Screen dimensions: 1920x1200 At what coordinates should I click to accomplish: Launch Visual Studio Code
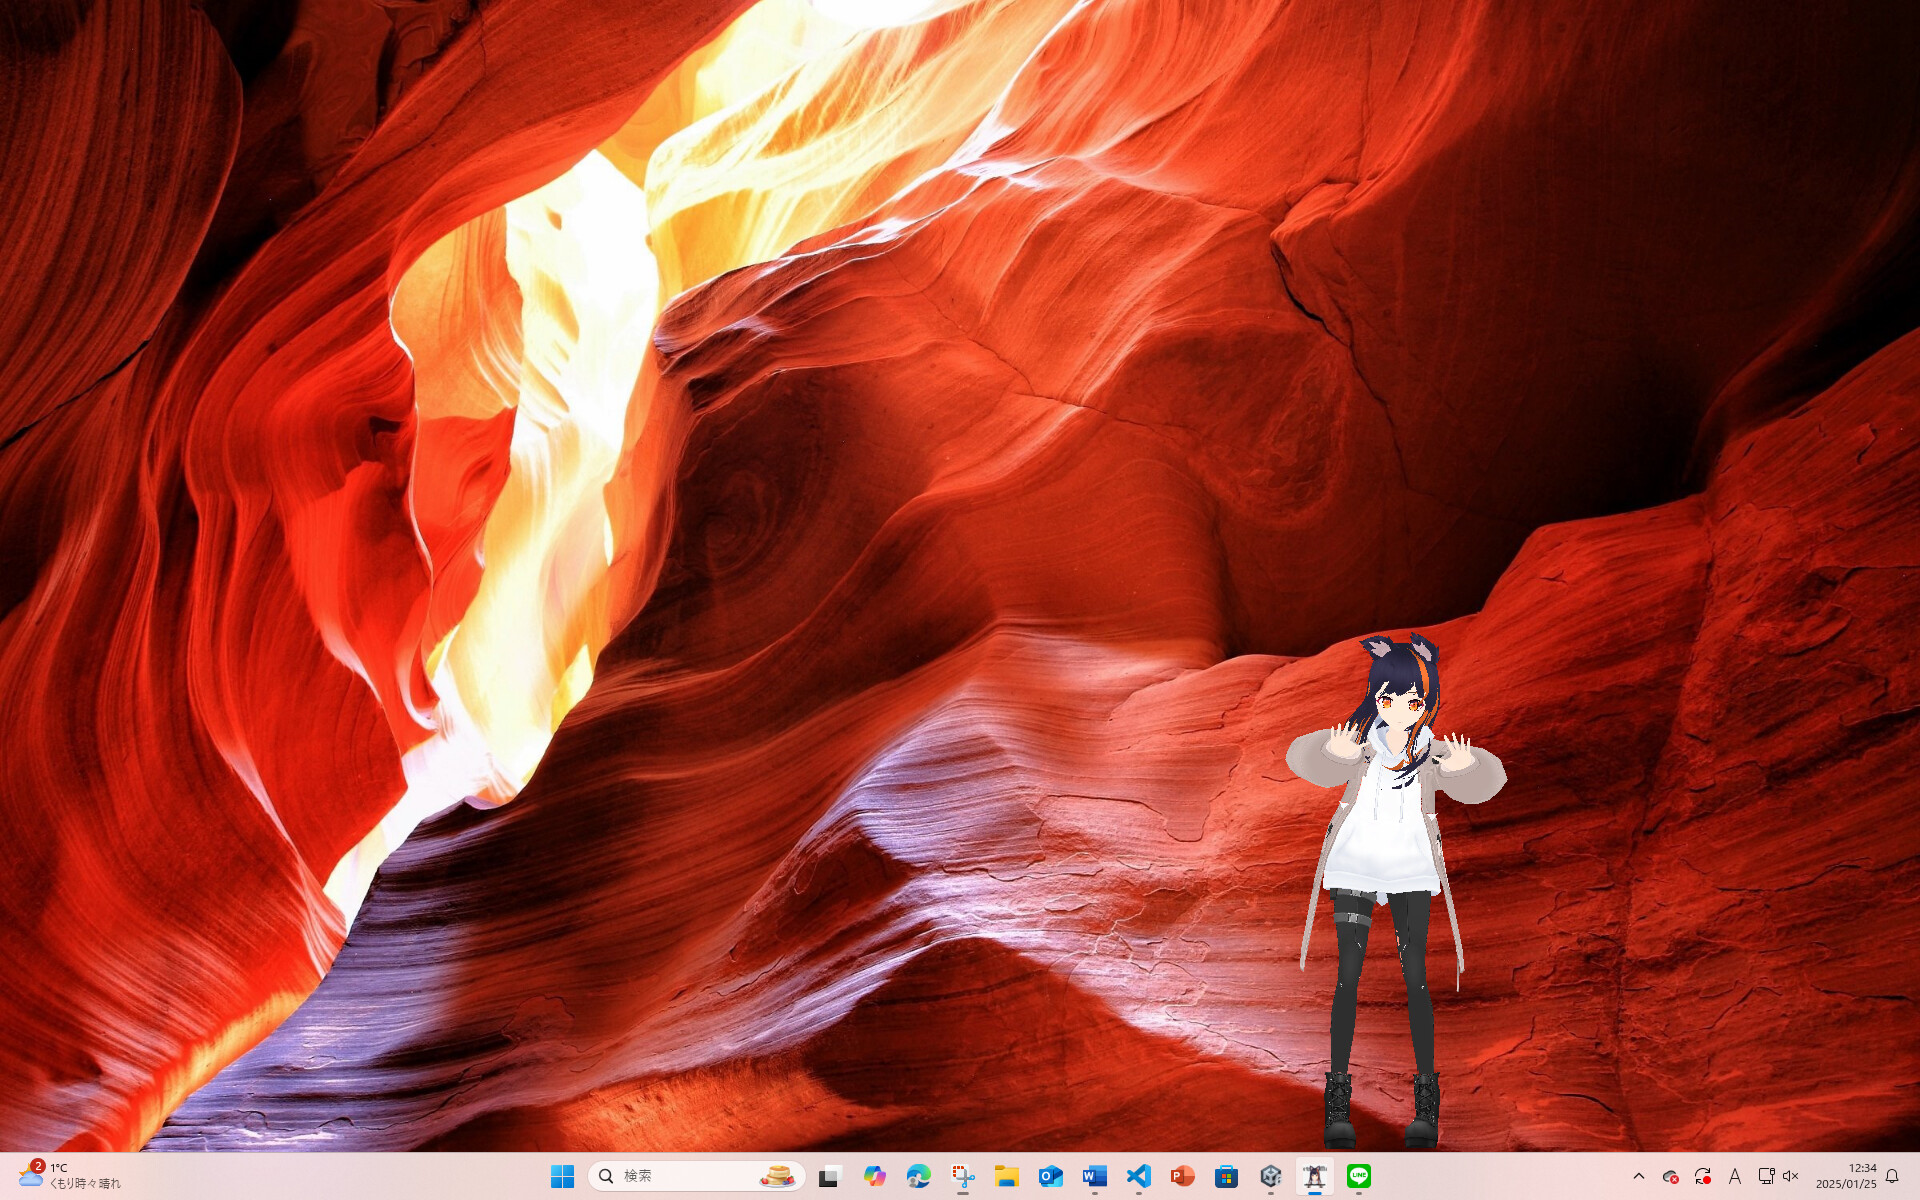pos(1139,1176)
